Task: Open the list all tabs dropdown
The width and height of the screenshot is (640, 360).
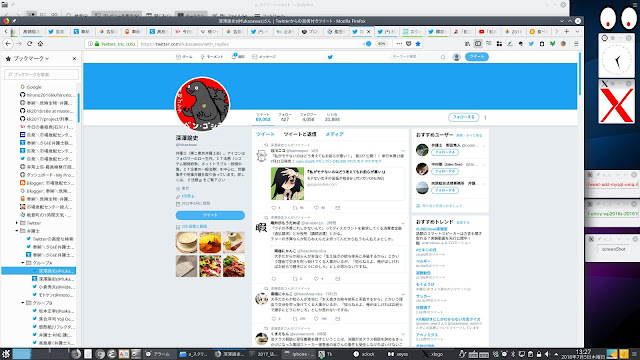Action: (x=577, y=31)
